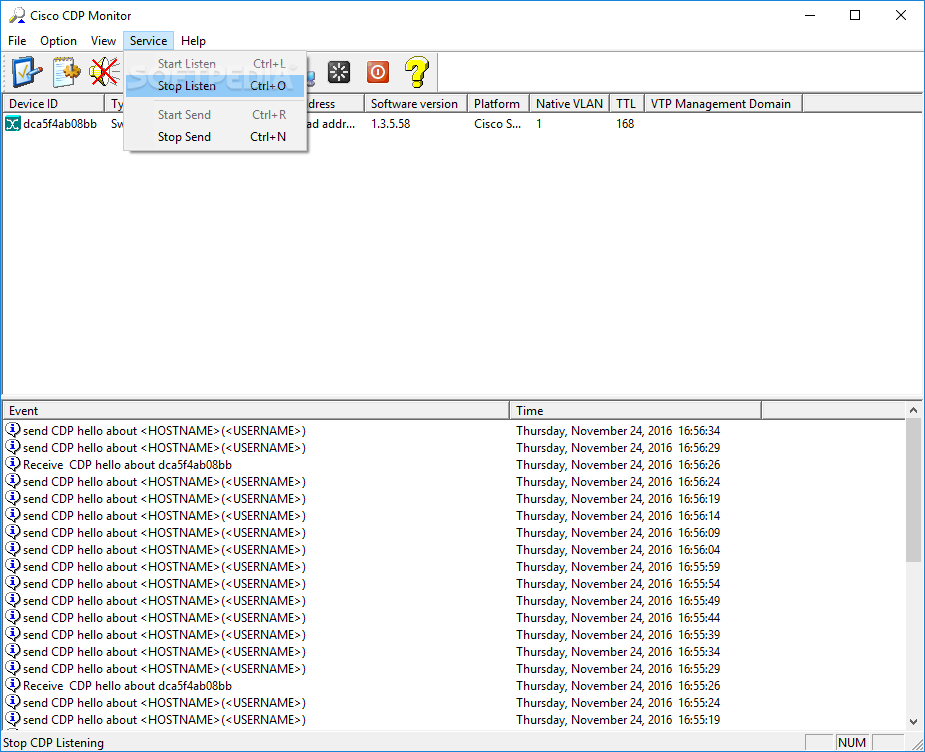Viewport: 925px width, 752px height.
Task: Sort by VTP Management Domain column header
Action: pos(723,104)
